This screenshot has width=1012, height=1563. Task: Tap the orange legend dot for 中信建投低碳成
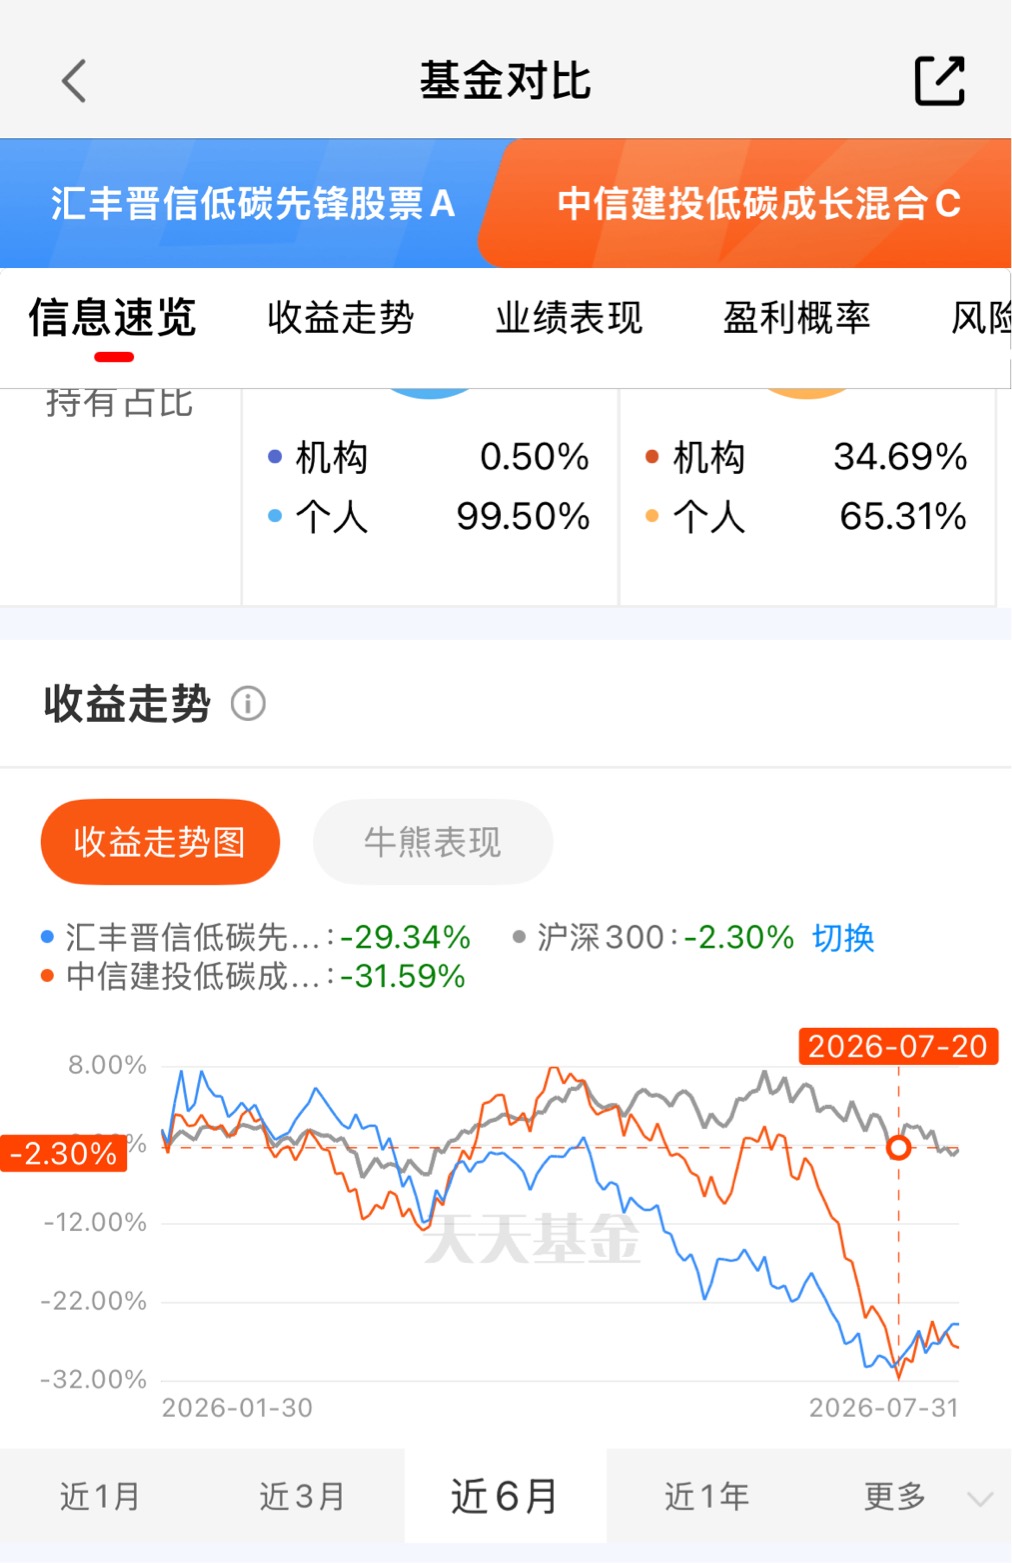pyautogui.click(x=47, y=976)
